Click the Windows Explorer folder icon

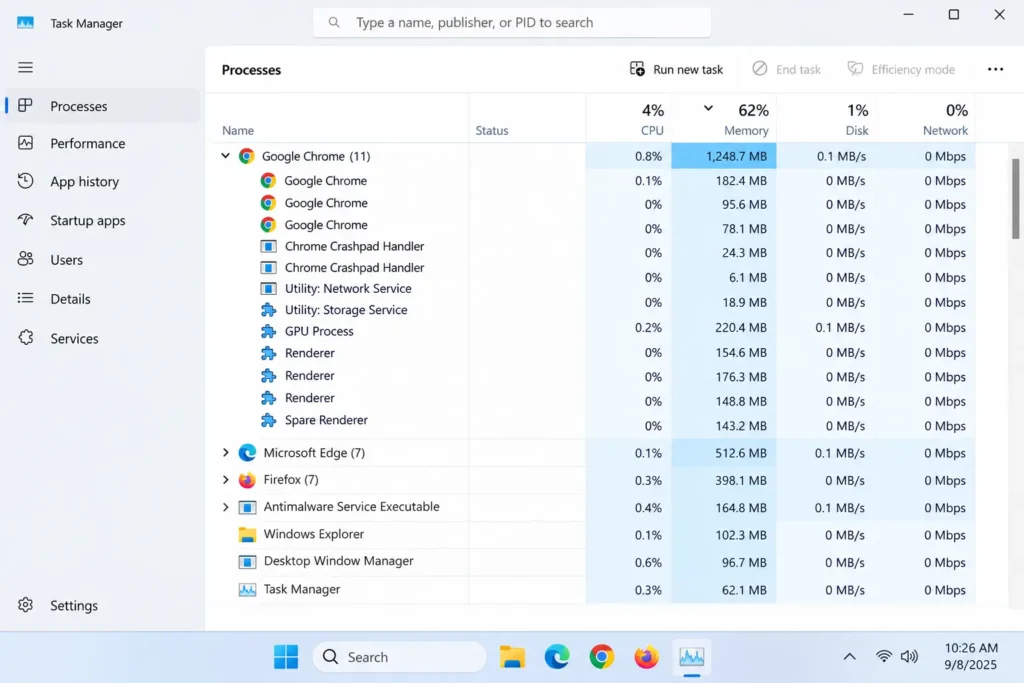coord(247,534)
